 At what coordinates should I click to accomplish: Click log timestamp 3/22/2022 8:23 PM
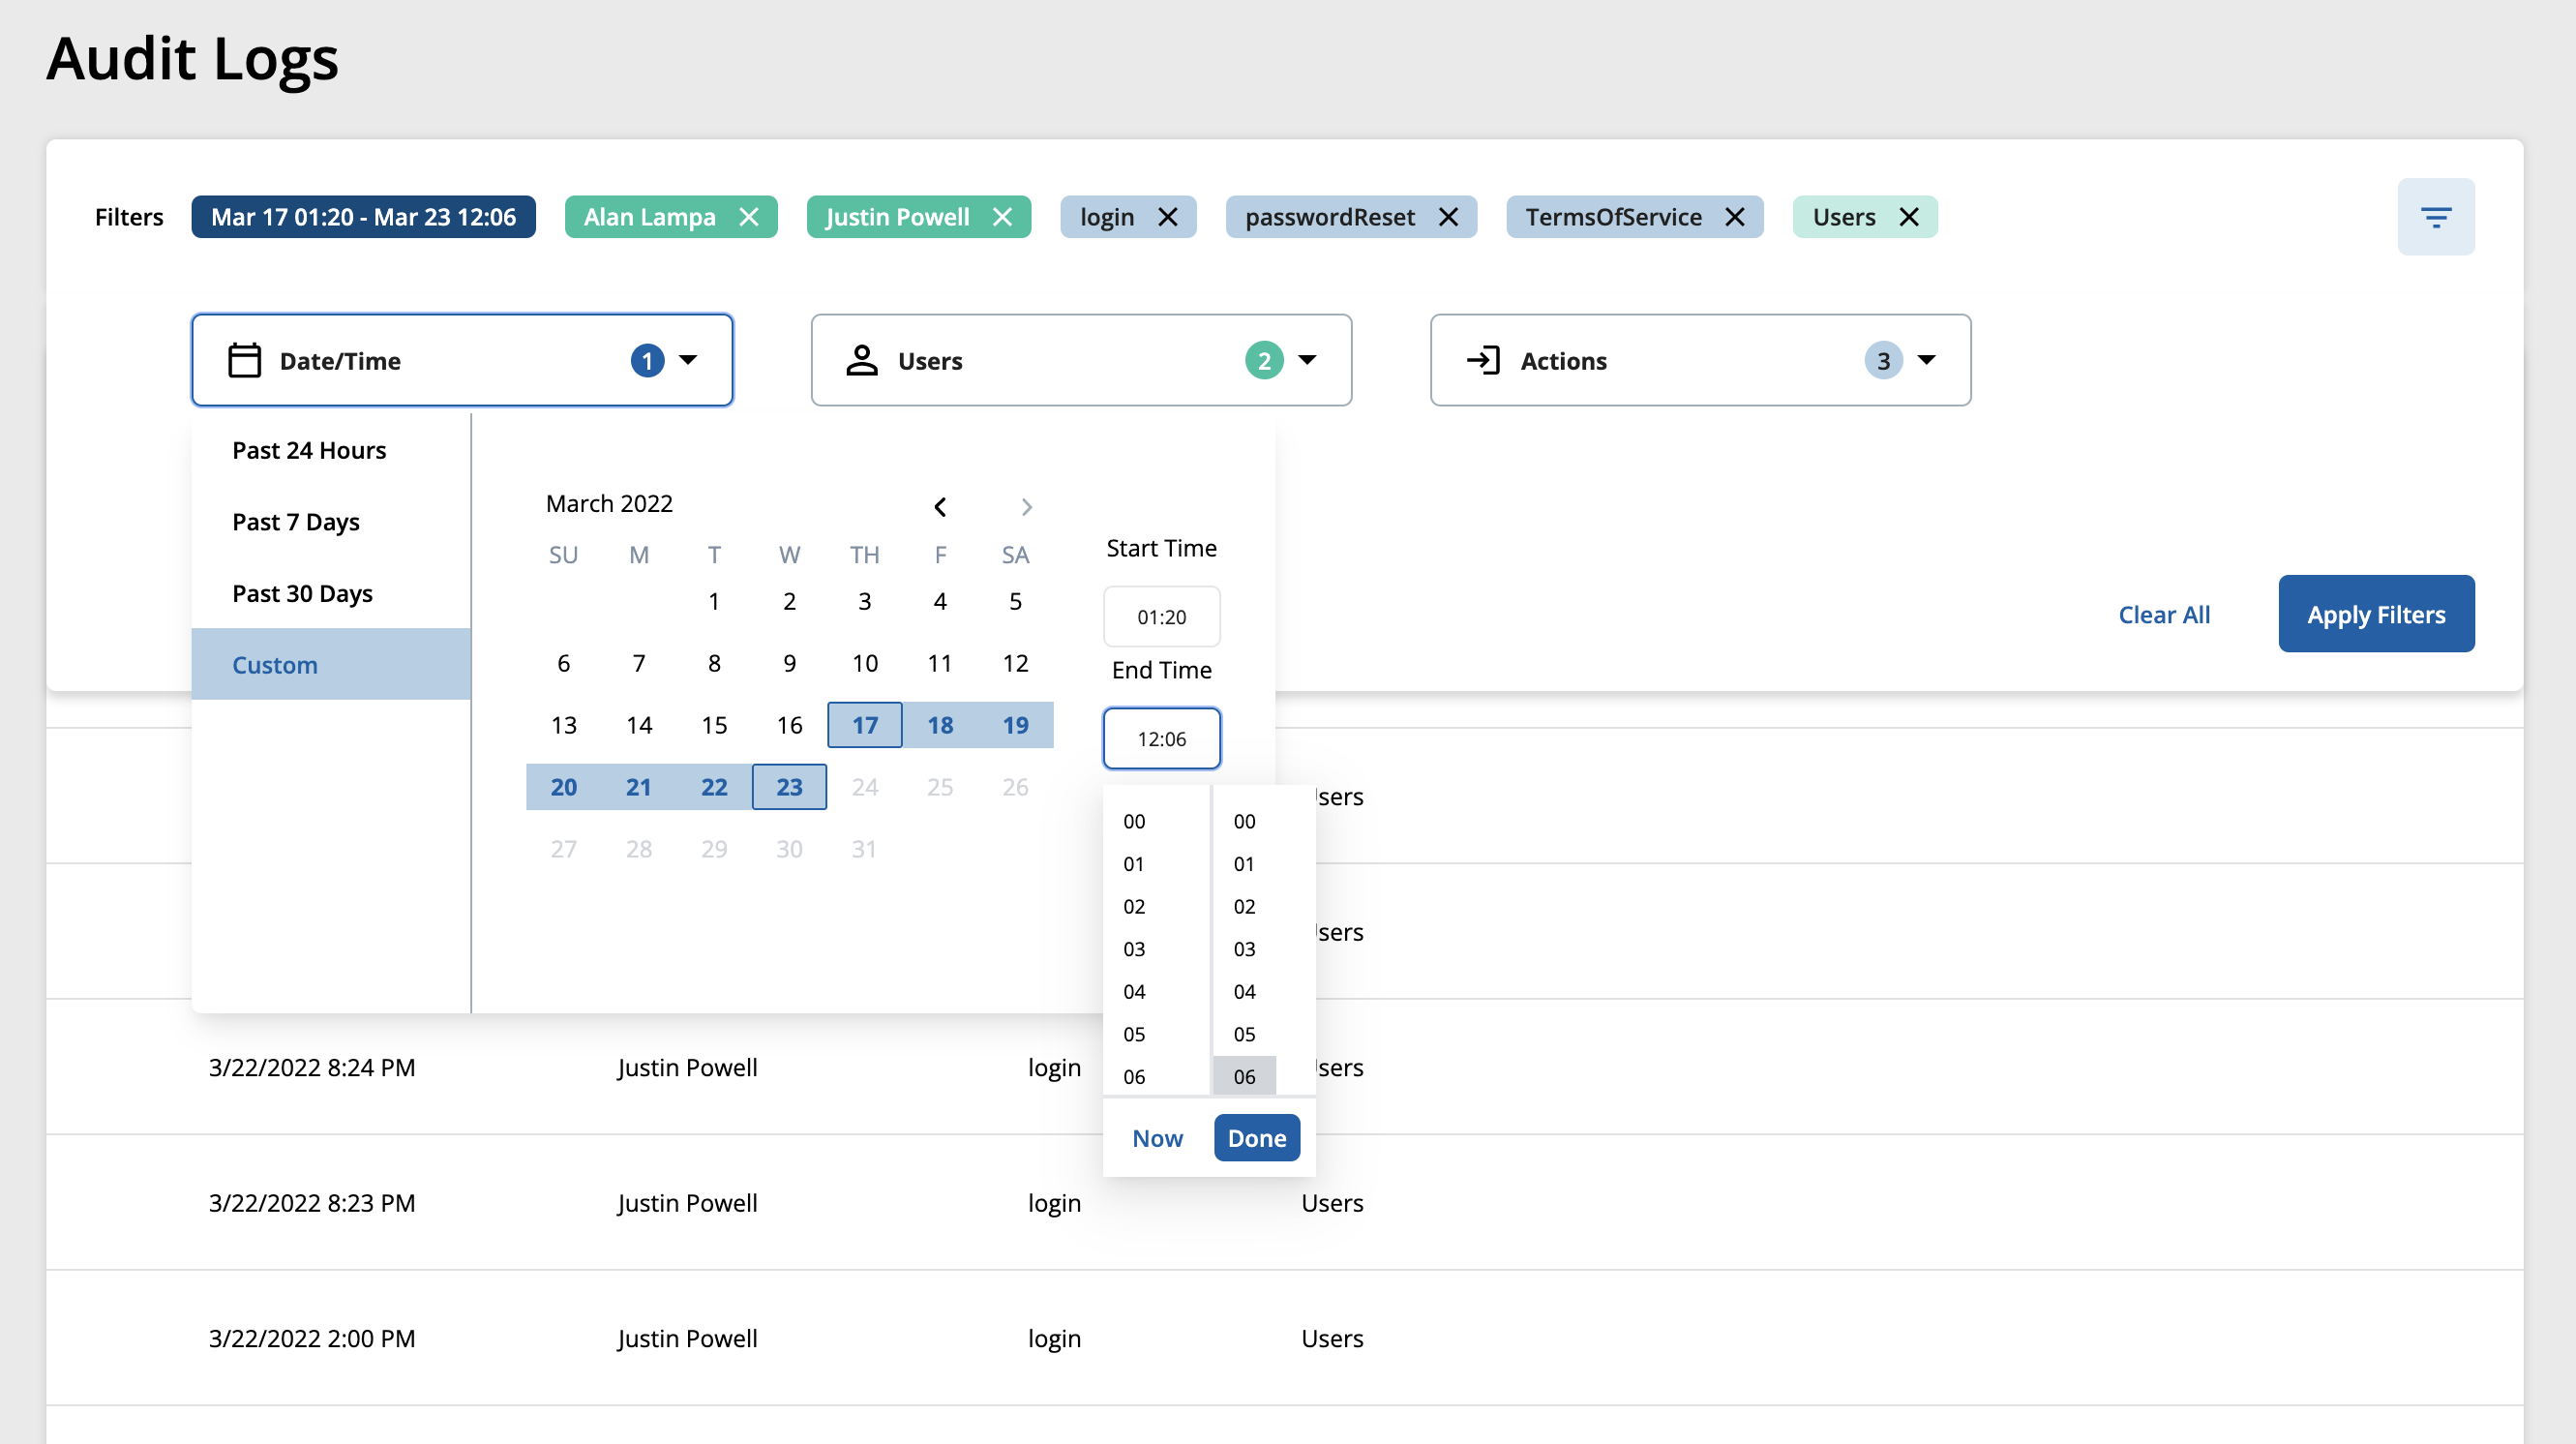[312, 1203]
